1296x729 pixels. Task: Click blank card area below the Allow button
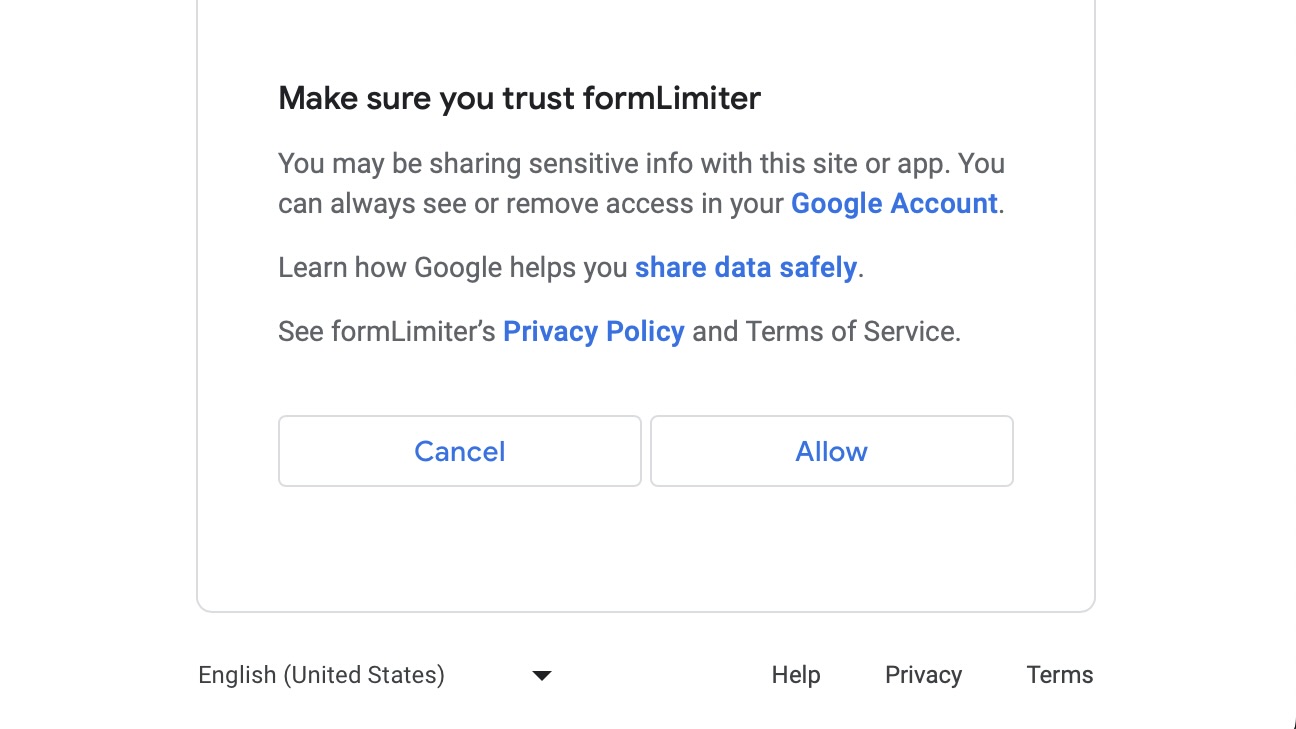831,545
